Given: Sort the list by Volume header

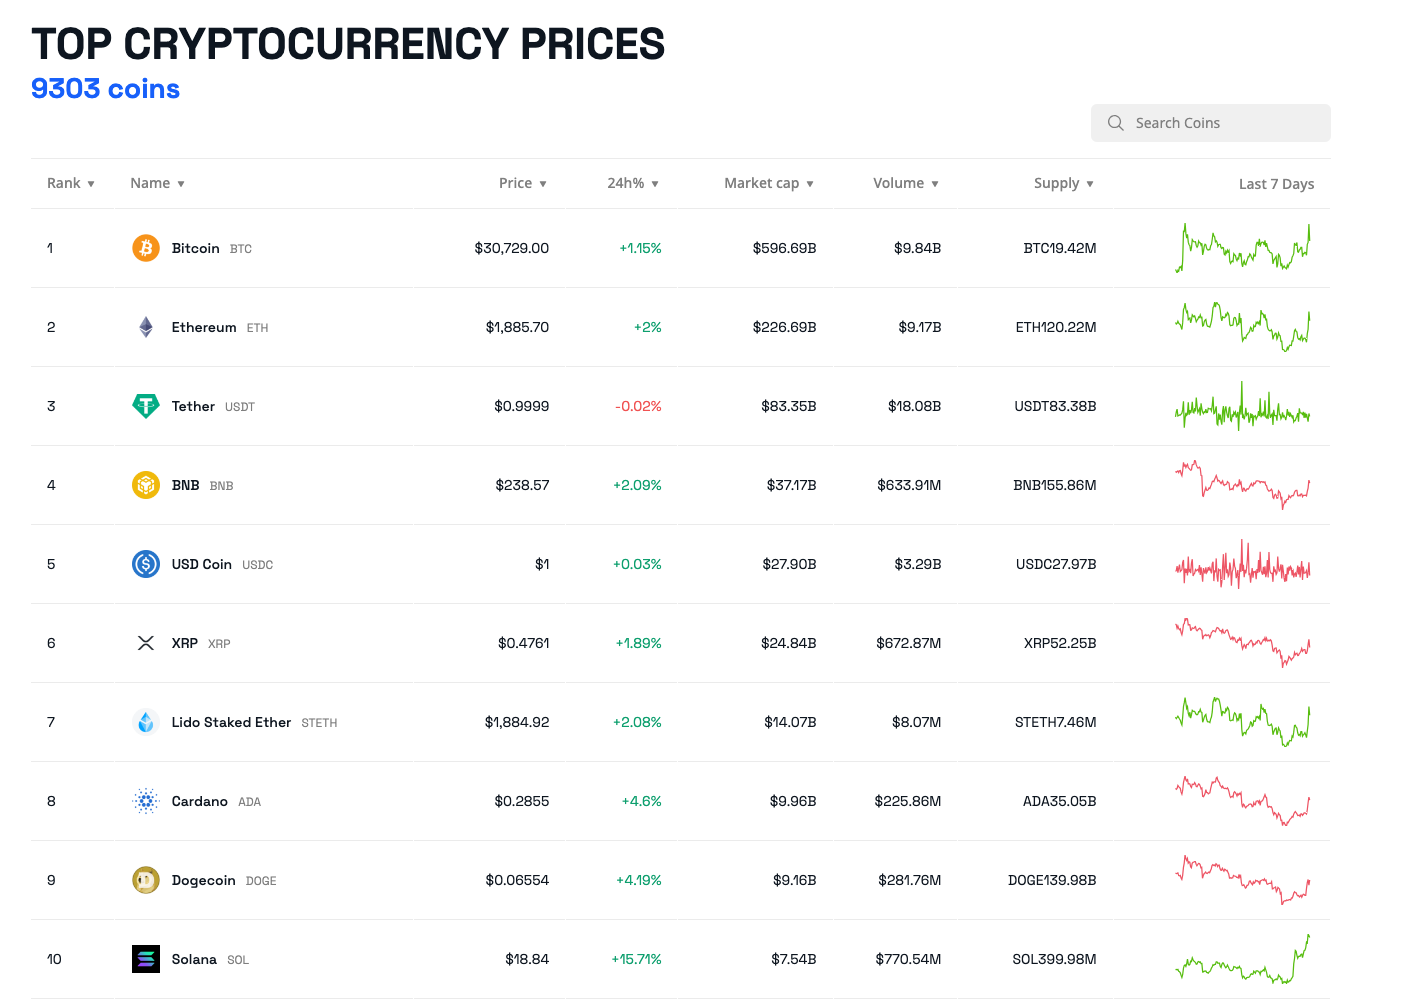Looking at the screenshot, I should [905, 183].
